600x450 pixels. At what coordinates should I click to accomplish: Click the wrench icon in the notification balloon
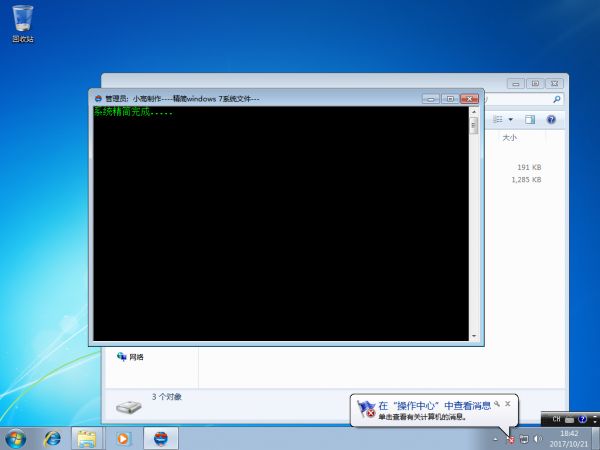[x=497, y=404]
